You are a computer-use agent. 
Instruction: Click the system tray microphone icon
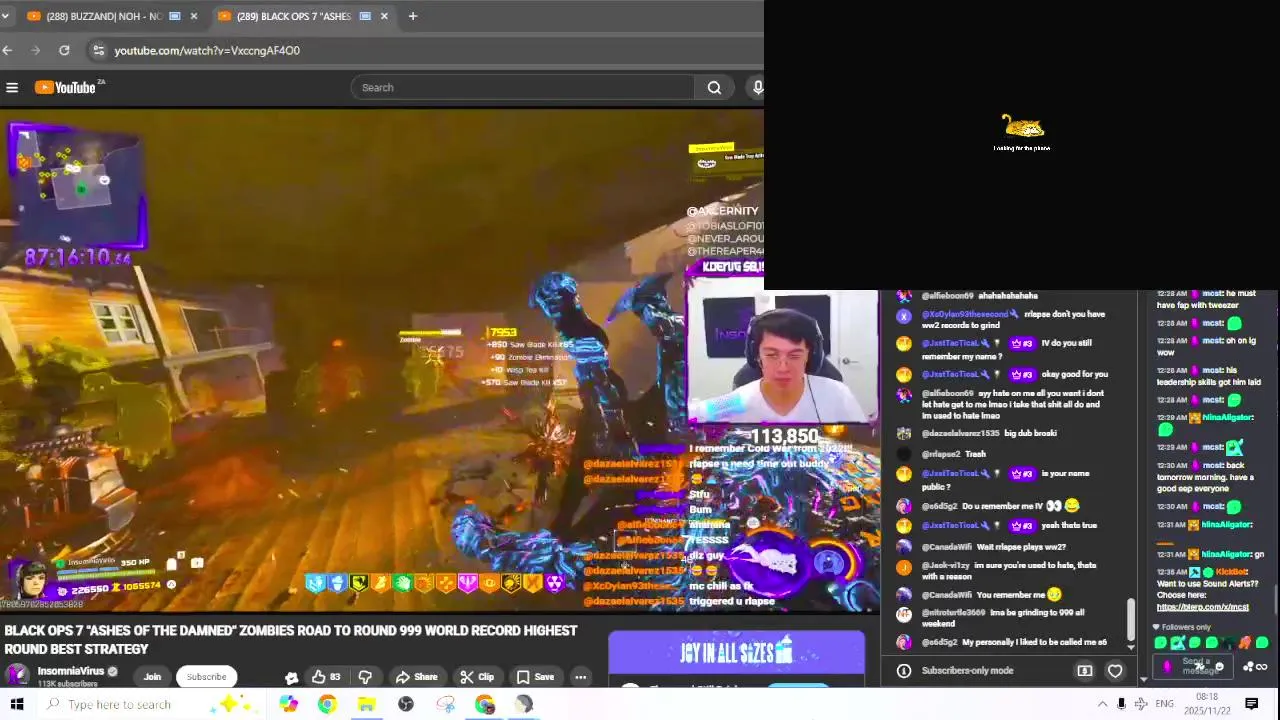(1121, 704)
